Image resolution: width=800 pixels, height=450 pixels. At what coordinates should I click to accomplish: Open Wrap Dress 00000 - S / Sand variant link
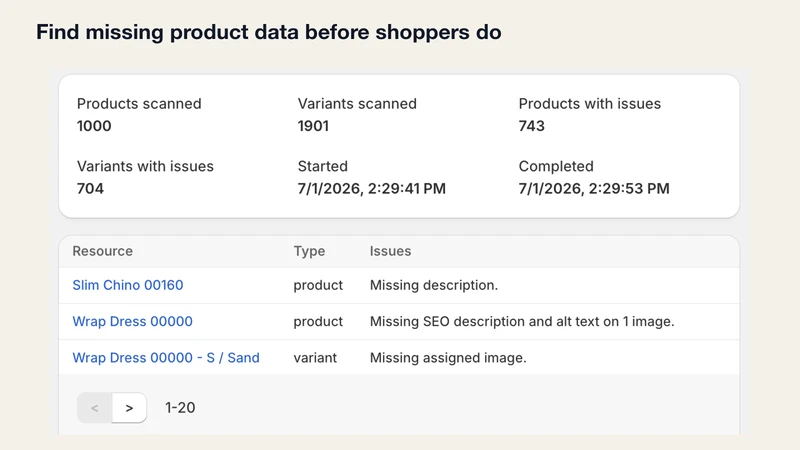tap(166, 358)
